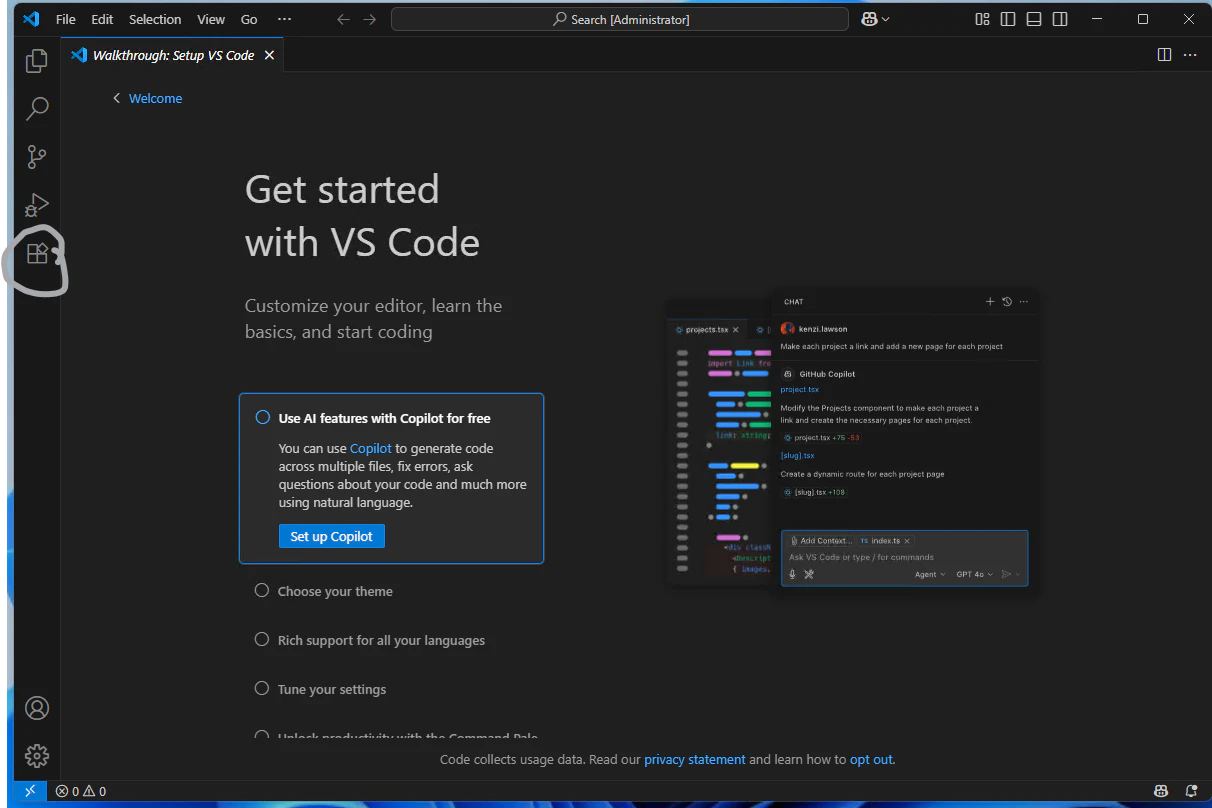Image resolution: width=1212 pixels, height=808 pixels.
Task: Open remote window from status bar icon
Action: click(x=30, y=791)
